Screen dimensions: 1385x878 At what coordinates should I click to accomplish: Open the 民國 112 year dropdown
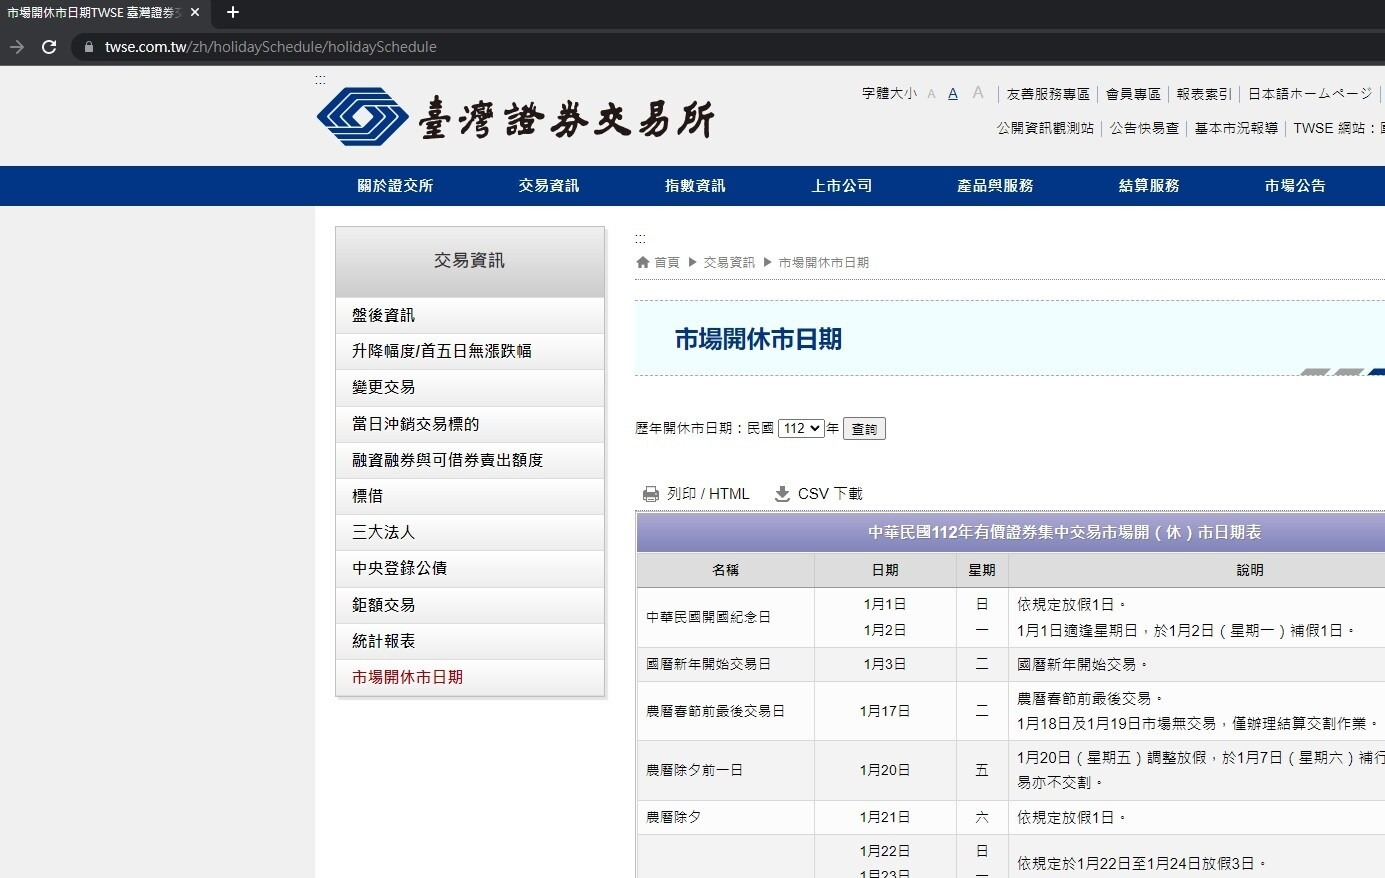coord(800,428)
